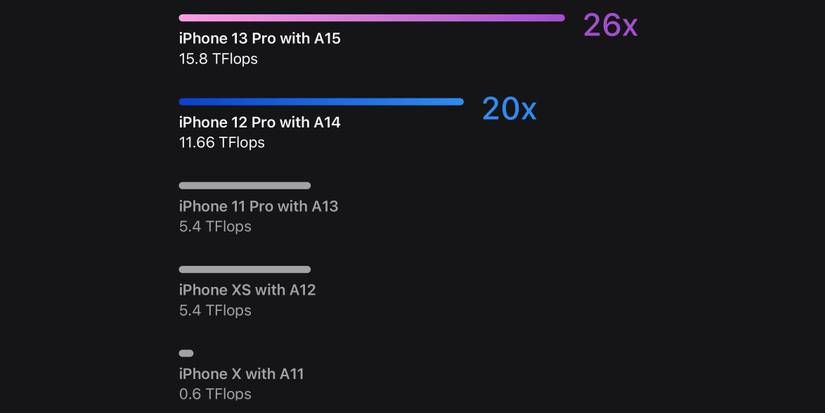The width and height of the screenshot is (825, 413).
Task: Select the iPhone 12 Pro with A14 label
Action: point(260,123)
